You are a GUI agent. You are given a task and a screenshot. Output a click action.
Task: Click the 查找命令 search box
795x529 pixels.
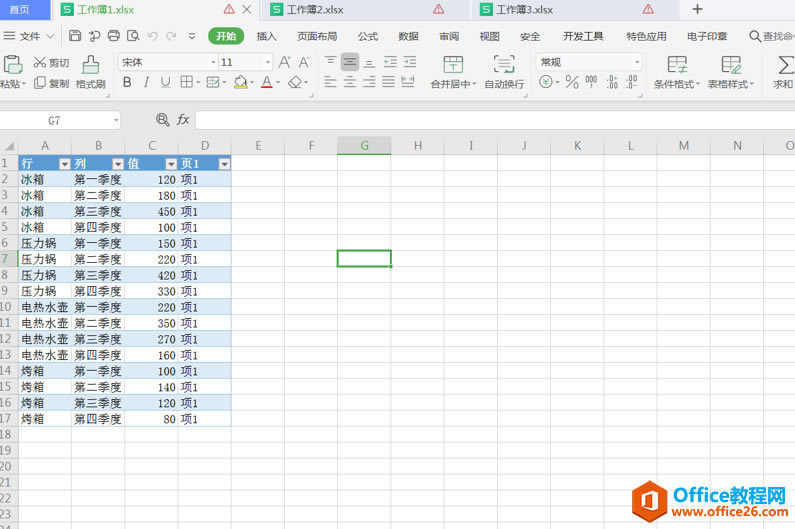pos(772,36)
